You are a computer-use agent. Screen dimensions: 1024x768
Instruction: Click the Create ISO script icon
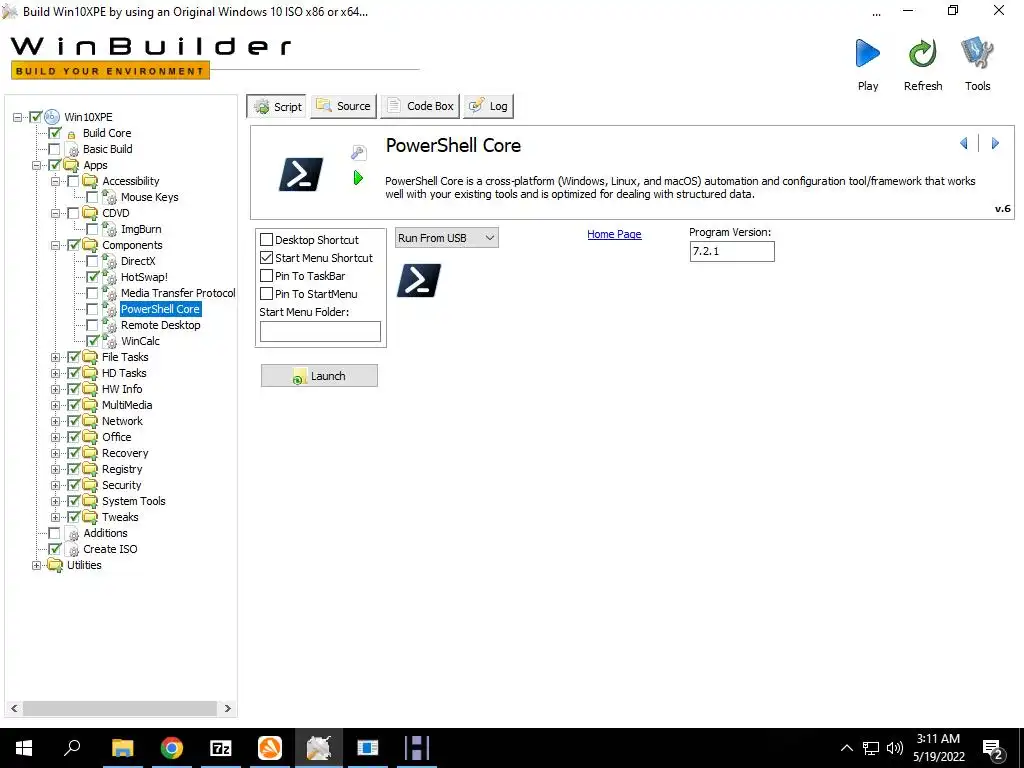72,549
